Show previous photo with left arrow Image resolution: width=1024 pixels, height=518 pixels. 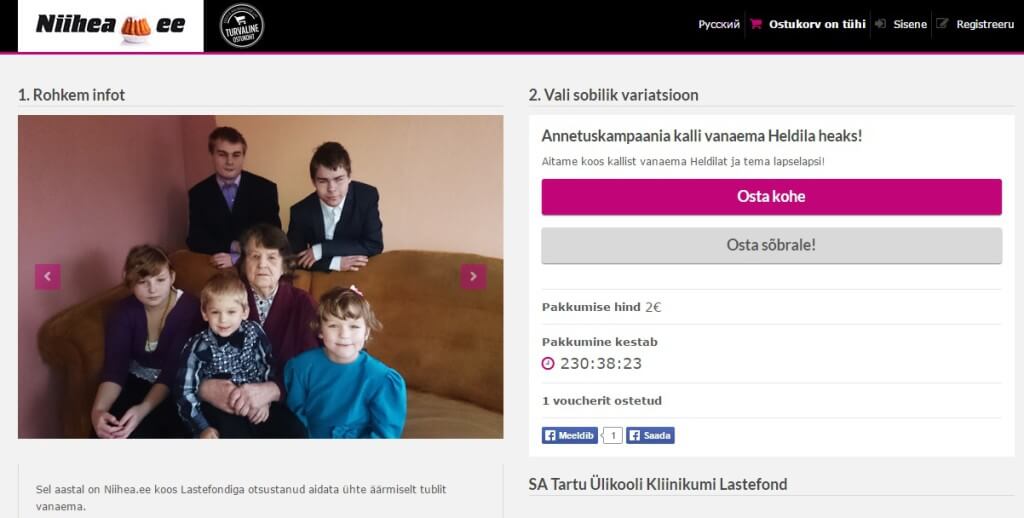pos(48,276)
